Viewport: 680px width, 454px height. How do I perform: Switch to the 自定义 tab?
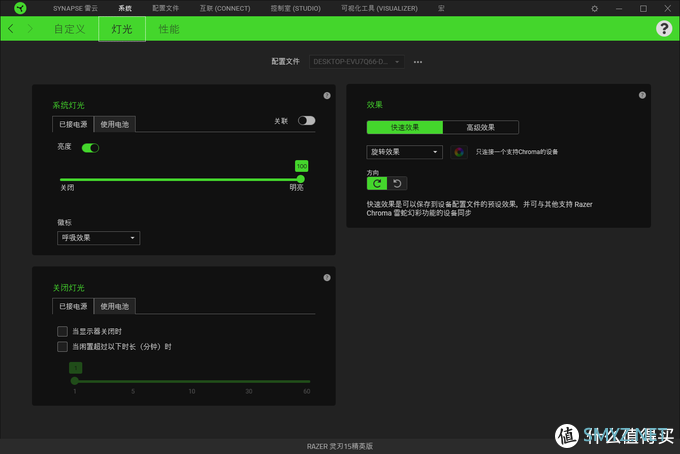[69, 29]
